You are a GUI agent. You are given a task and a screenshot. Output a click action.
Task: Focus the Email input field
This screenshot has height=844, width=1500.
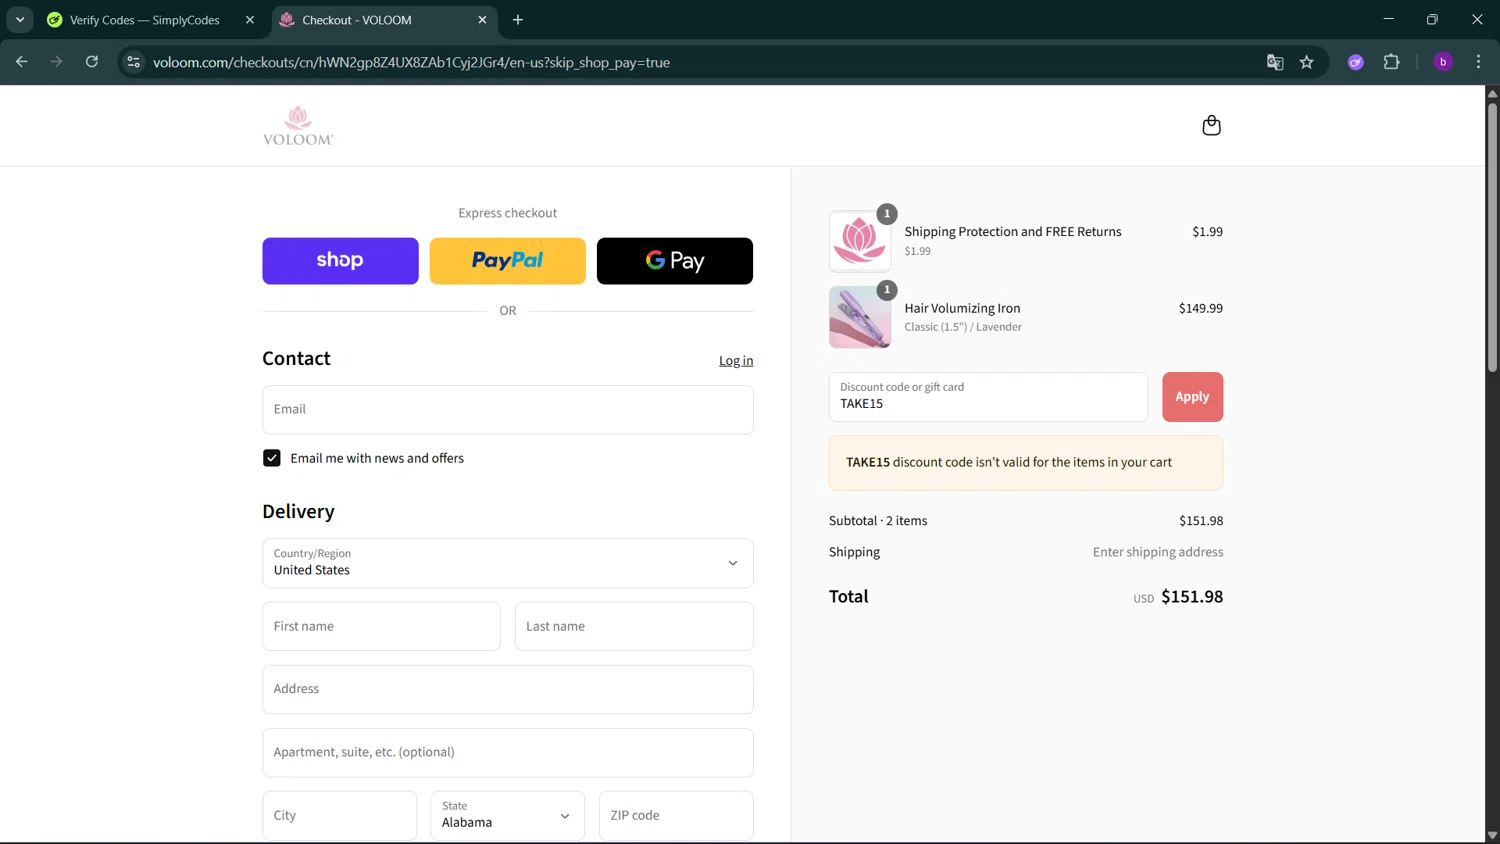(508, 410)
